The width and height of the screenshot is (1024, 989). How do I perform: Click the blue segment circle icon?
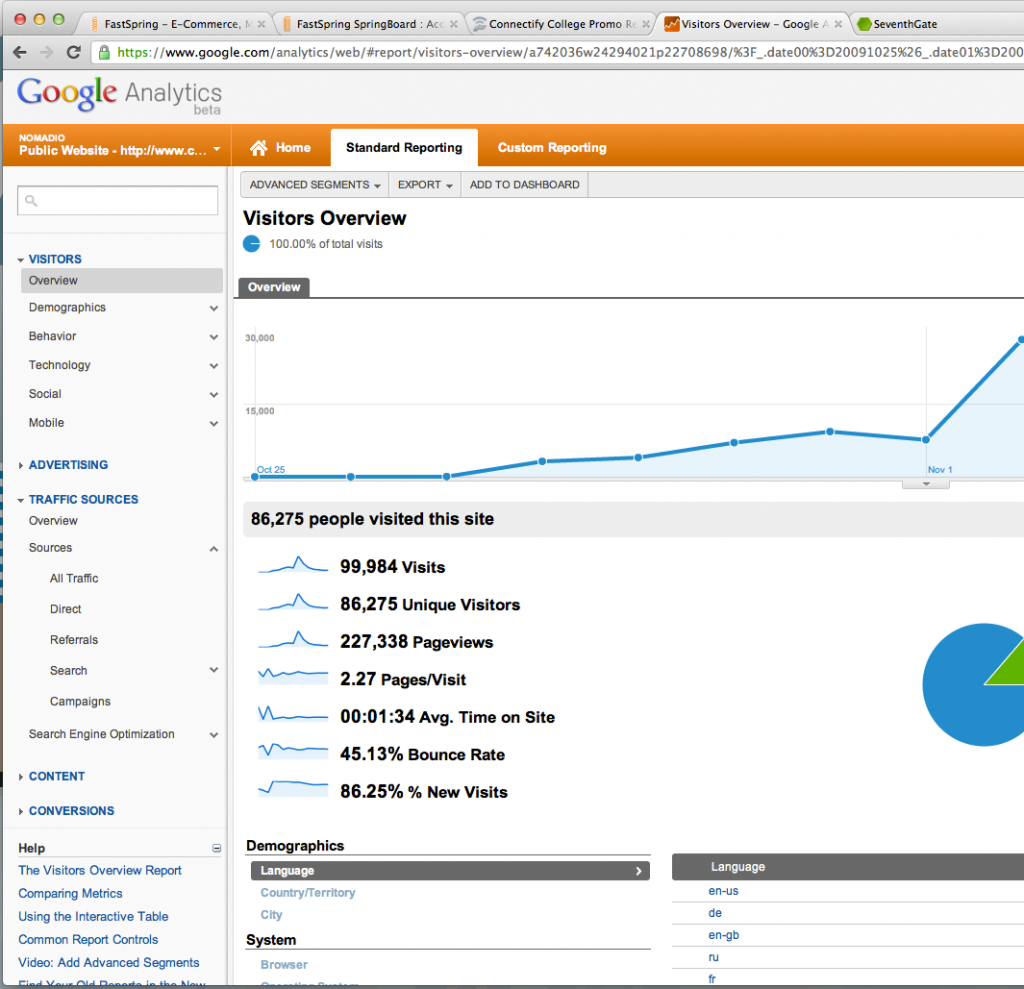point(251,244)
